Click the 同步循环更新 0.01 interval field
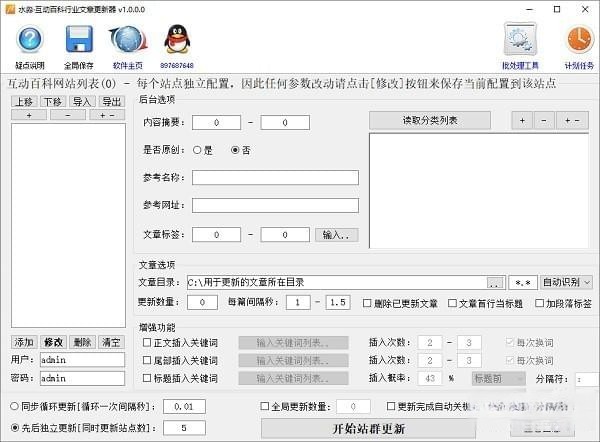Image resolution: width=600 pixels, height=442 pixels. pyautogui.click(x=184, y=406)
